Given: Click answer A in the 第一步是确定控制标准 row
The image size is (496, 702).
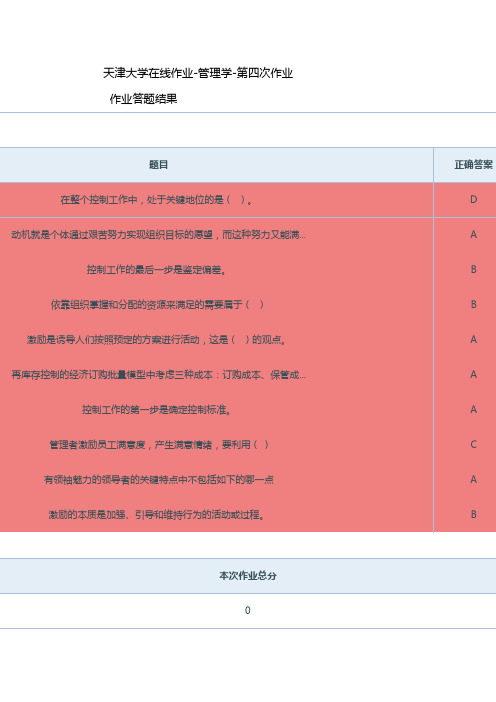Looking at the screenshot, I should coord(474,409).
